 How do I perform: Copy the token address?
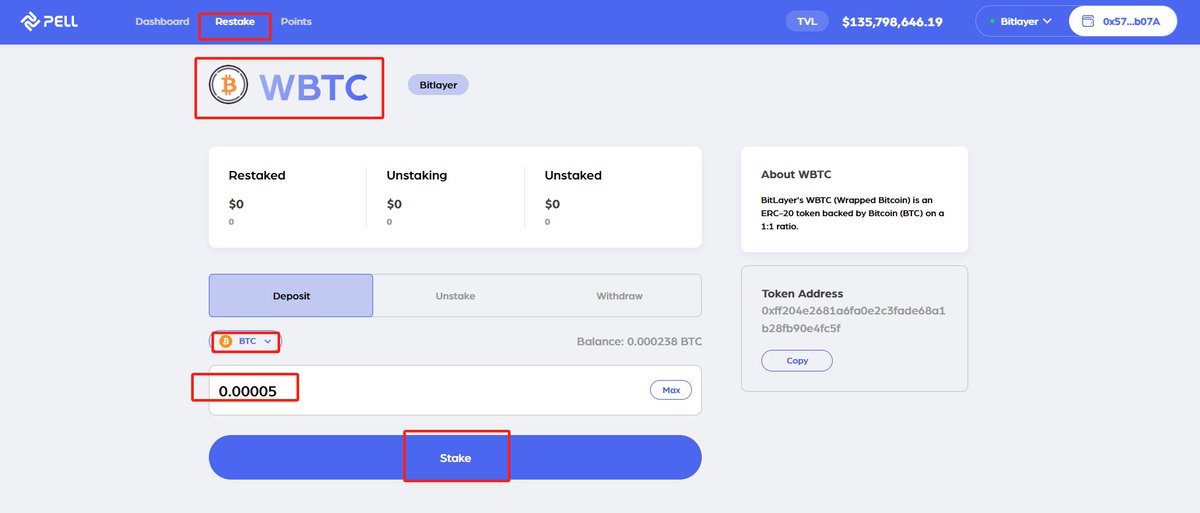click(x=797, y=360)
